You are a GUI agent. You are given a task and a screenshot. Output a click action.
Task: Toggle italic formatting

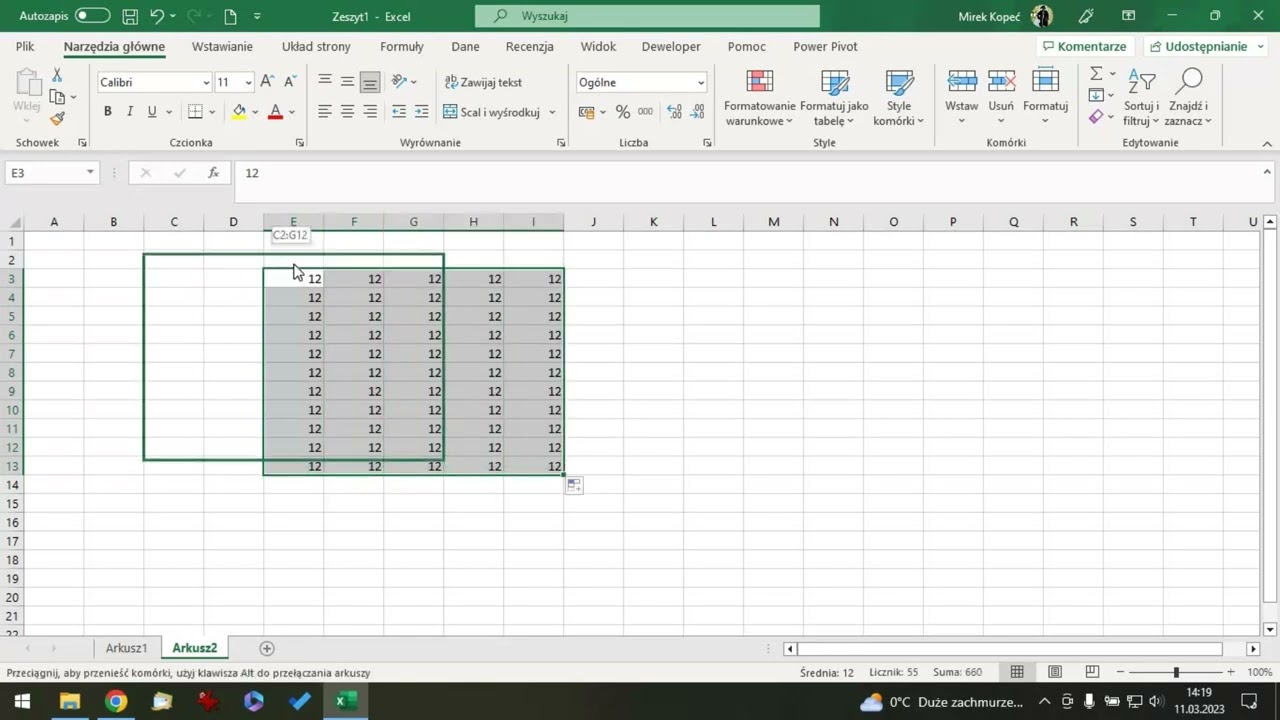130,112
